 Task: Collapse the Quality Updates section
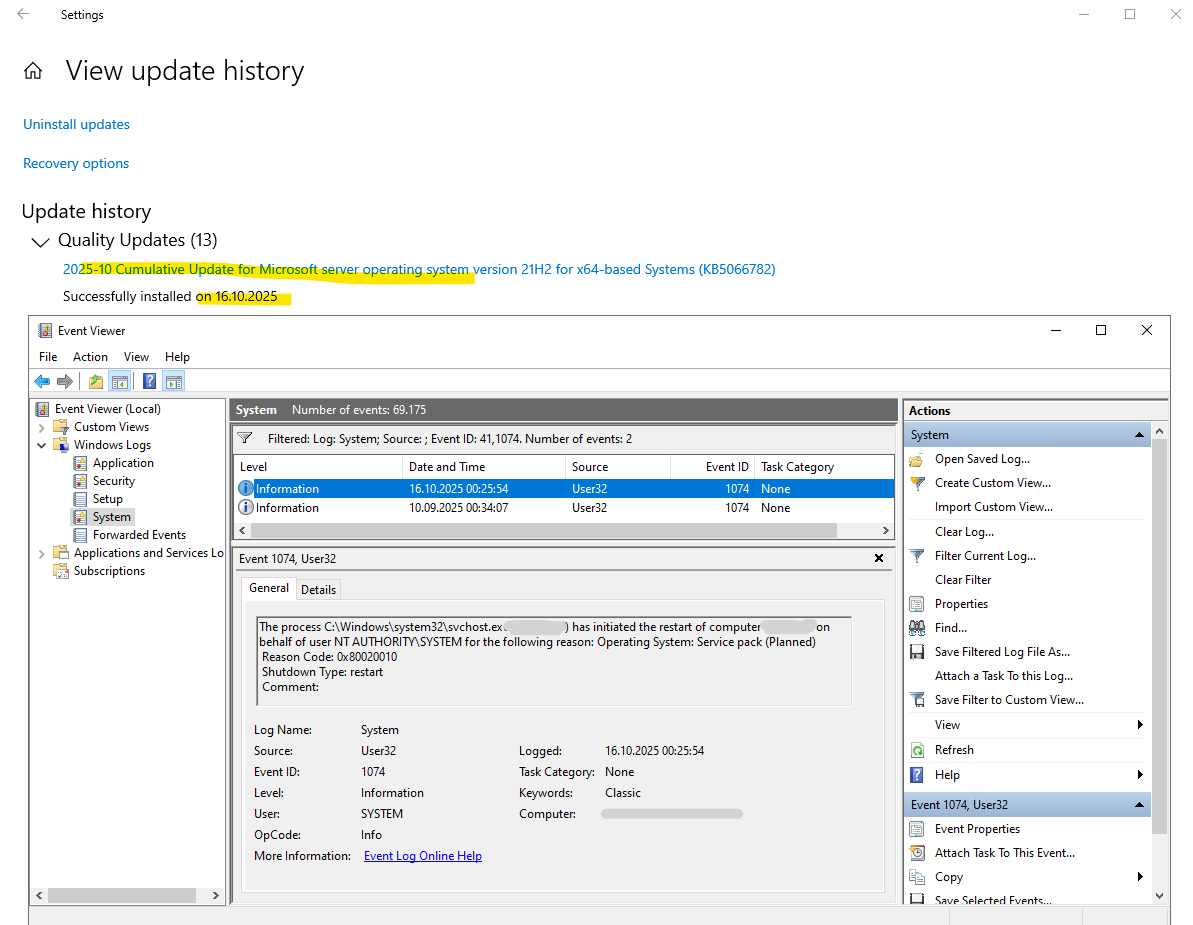pyautogui.click(x=40, y=241)
